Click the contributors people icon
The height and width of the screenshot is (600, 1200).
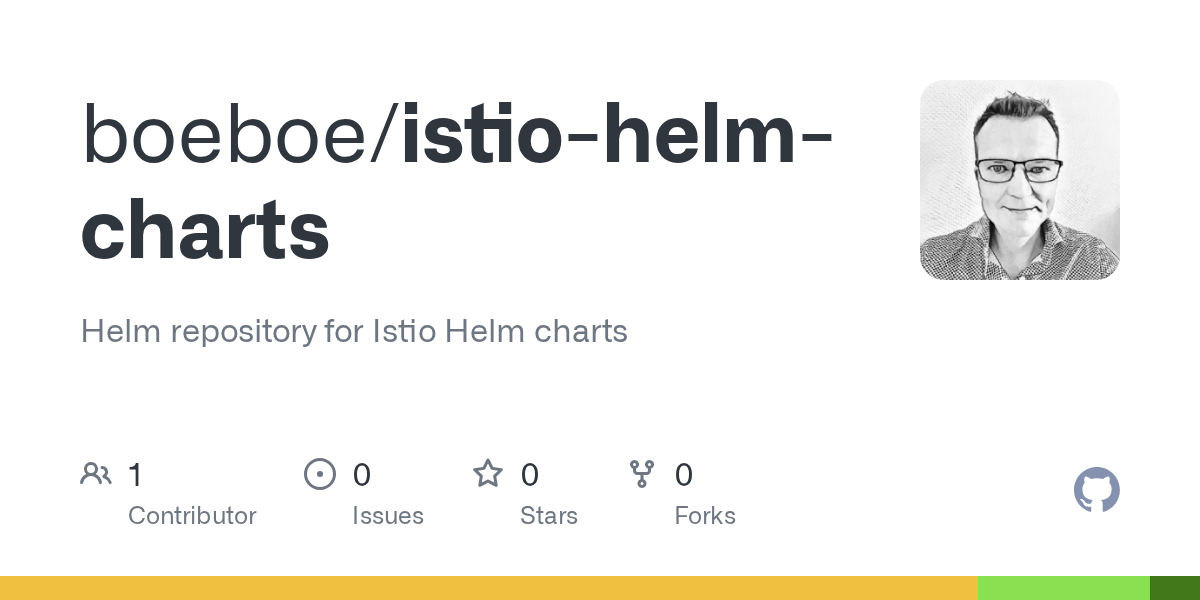click(96, 474)
